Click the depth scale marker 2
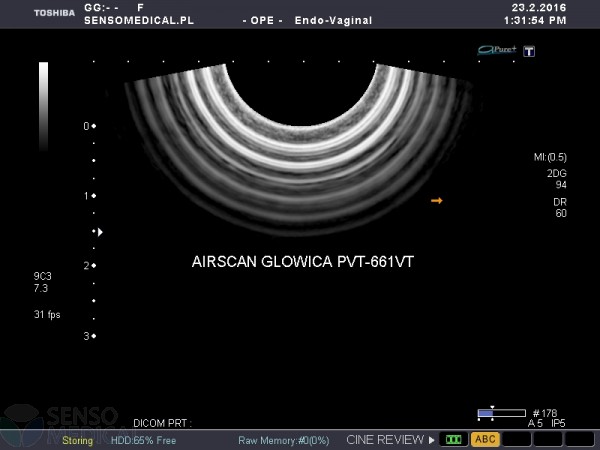600x450 pixels. (x=88, y=266)
